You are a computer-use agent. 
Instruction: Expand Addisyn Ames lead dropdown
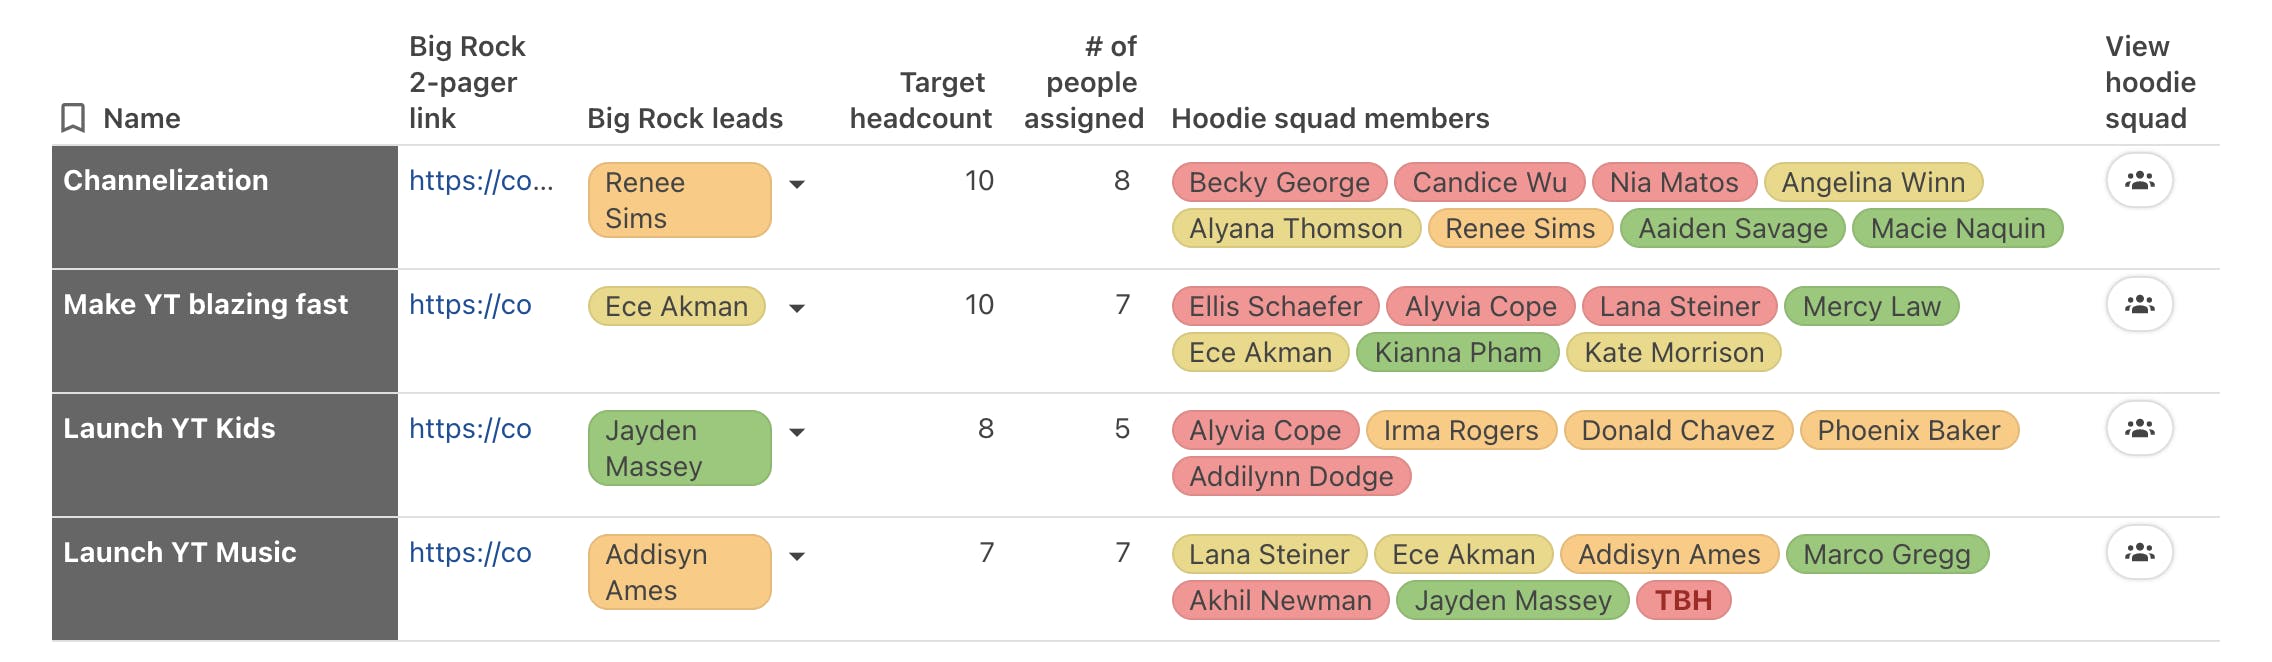pos(797,556)
